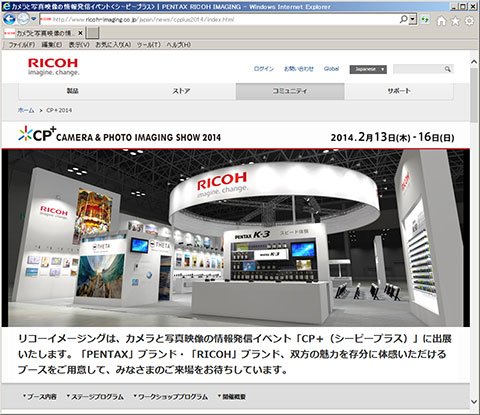Viewport: 480px width, 415px height.
Task: Click the browser Back arrow button
Action: coord(9,19)
